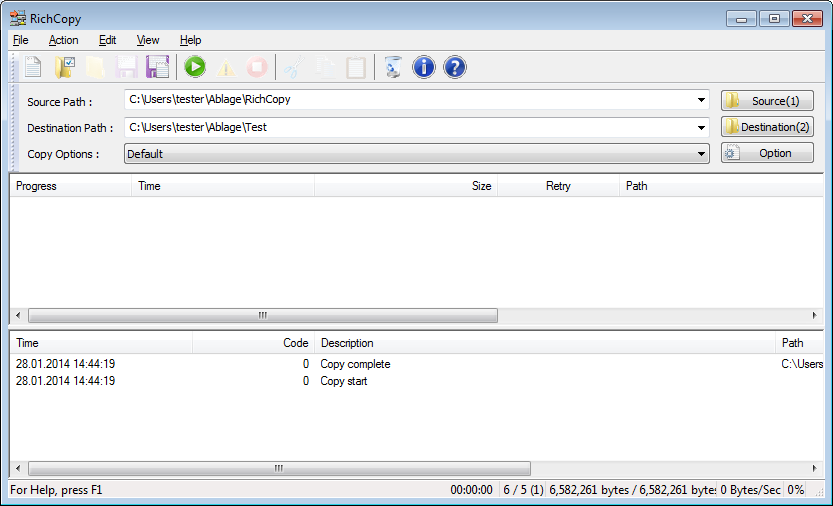This screenshot has width=833, height=506.
Task: Click the Progress column header
Action: (71, 186)
